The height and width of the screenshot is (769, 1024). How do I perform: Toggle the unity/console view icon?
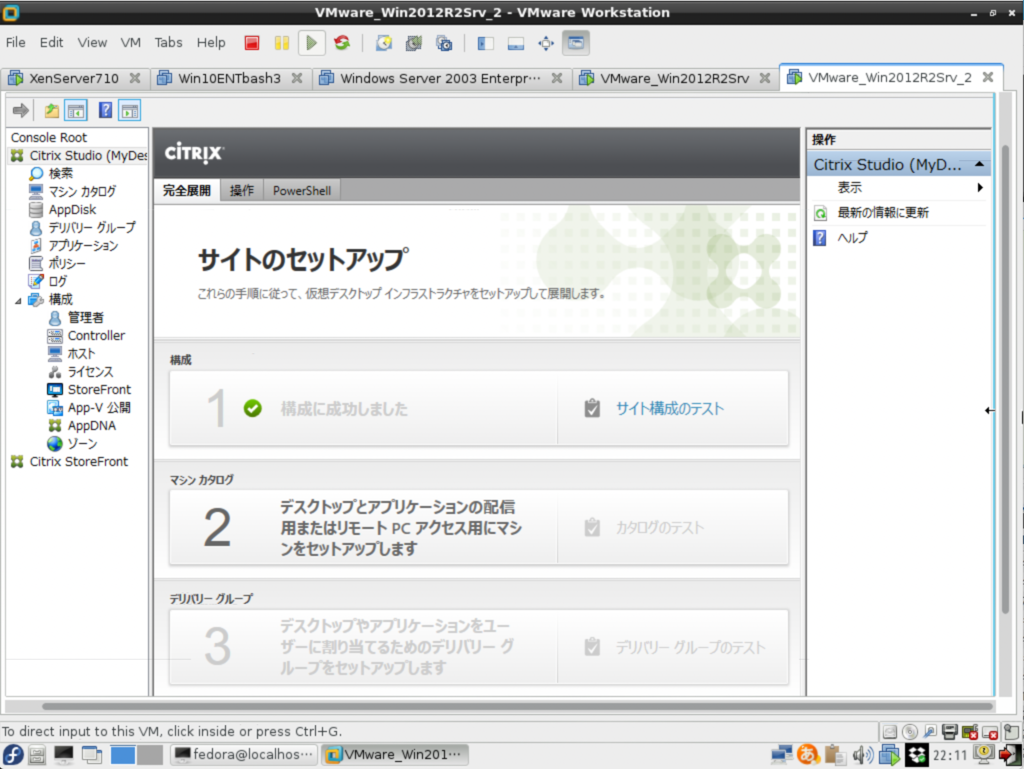(x=576, y=43)
